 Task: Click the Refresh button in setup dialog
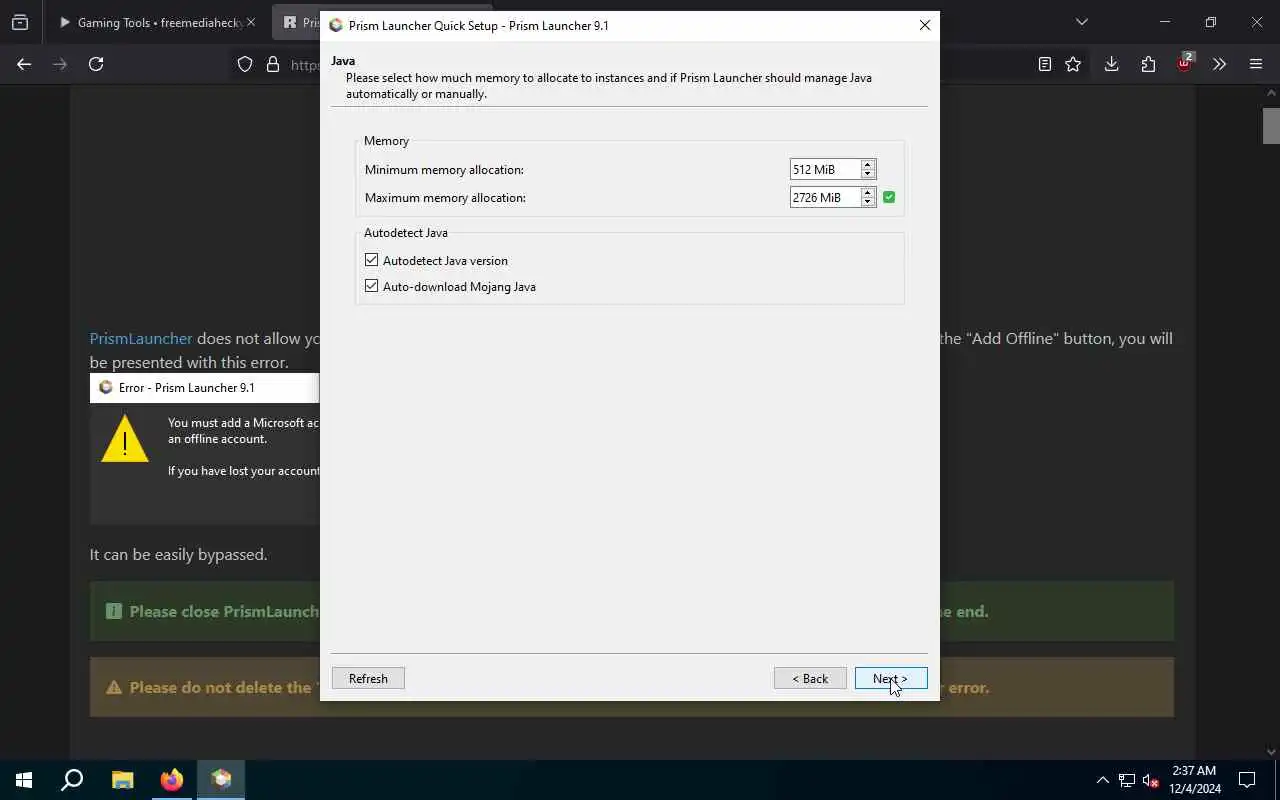368,678
